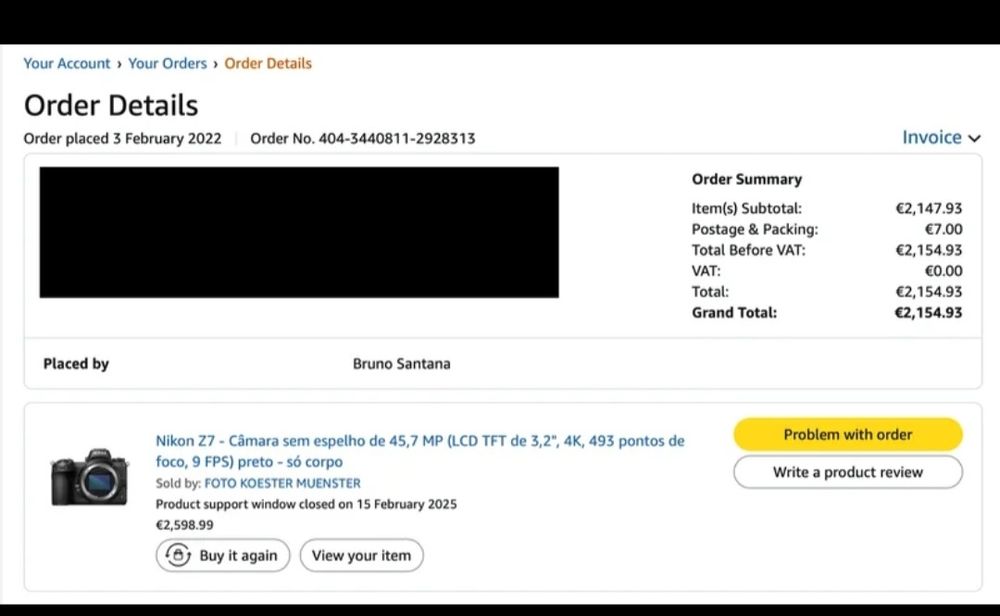Viewport: 1000px width, 616px height.
Task: Click the Grand Total amount €2,154.93
Action: coord(928,313)
